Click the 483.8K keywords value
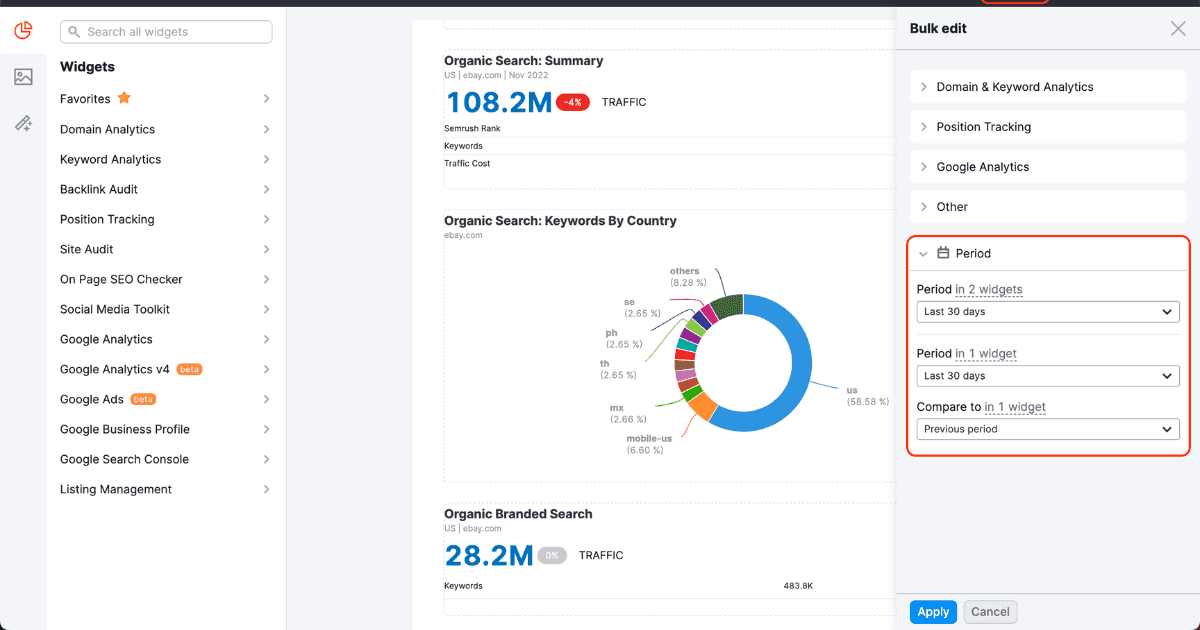Screen dimensions: 1200x630 pos(798,586)
